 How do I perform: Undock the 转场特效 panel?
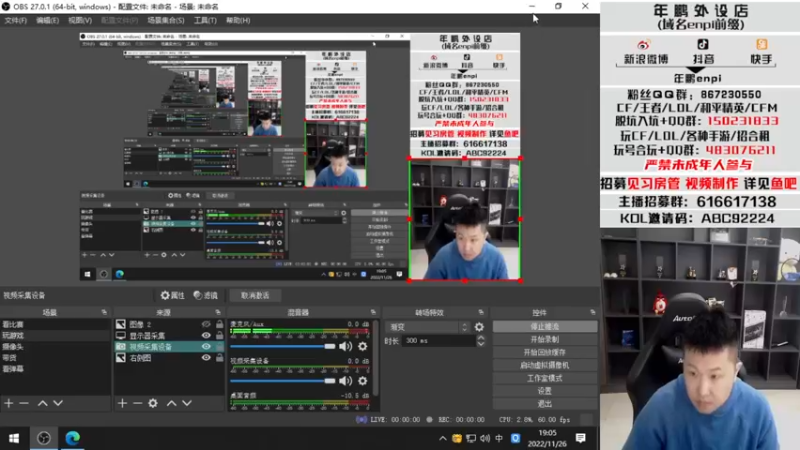[x=481, y=312]
